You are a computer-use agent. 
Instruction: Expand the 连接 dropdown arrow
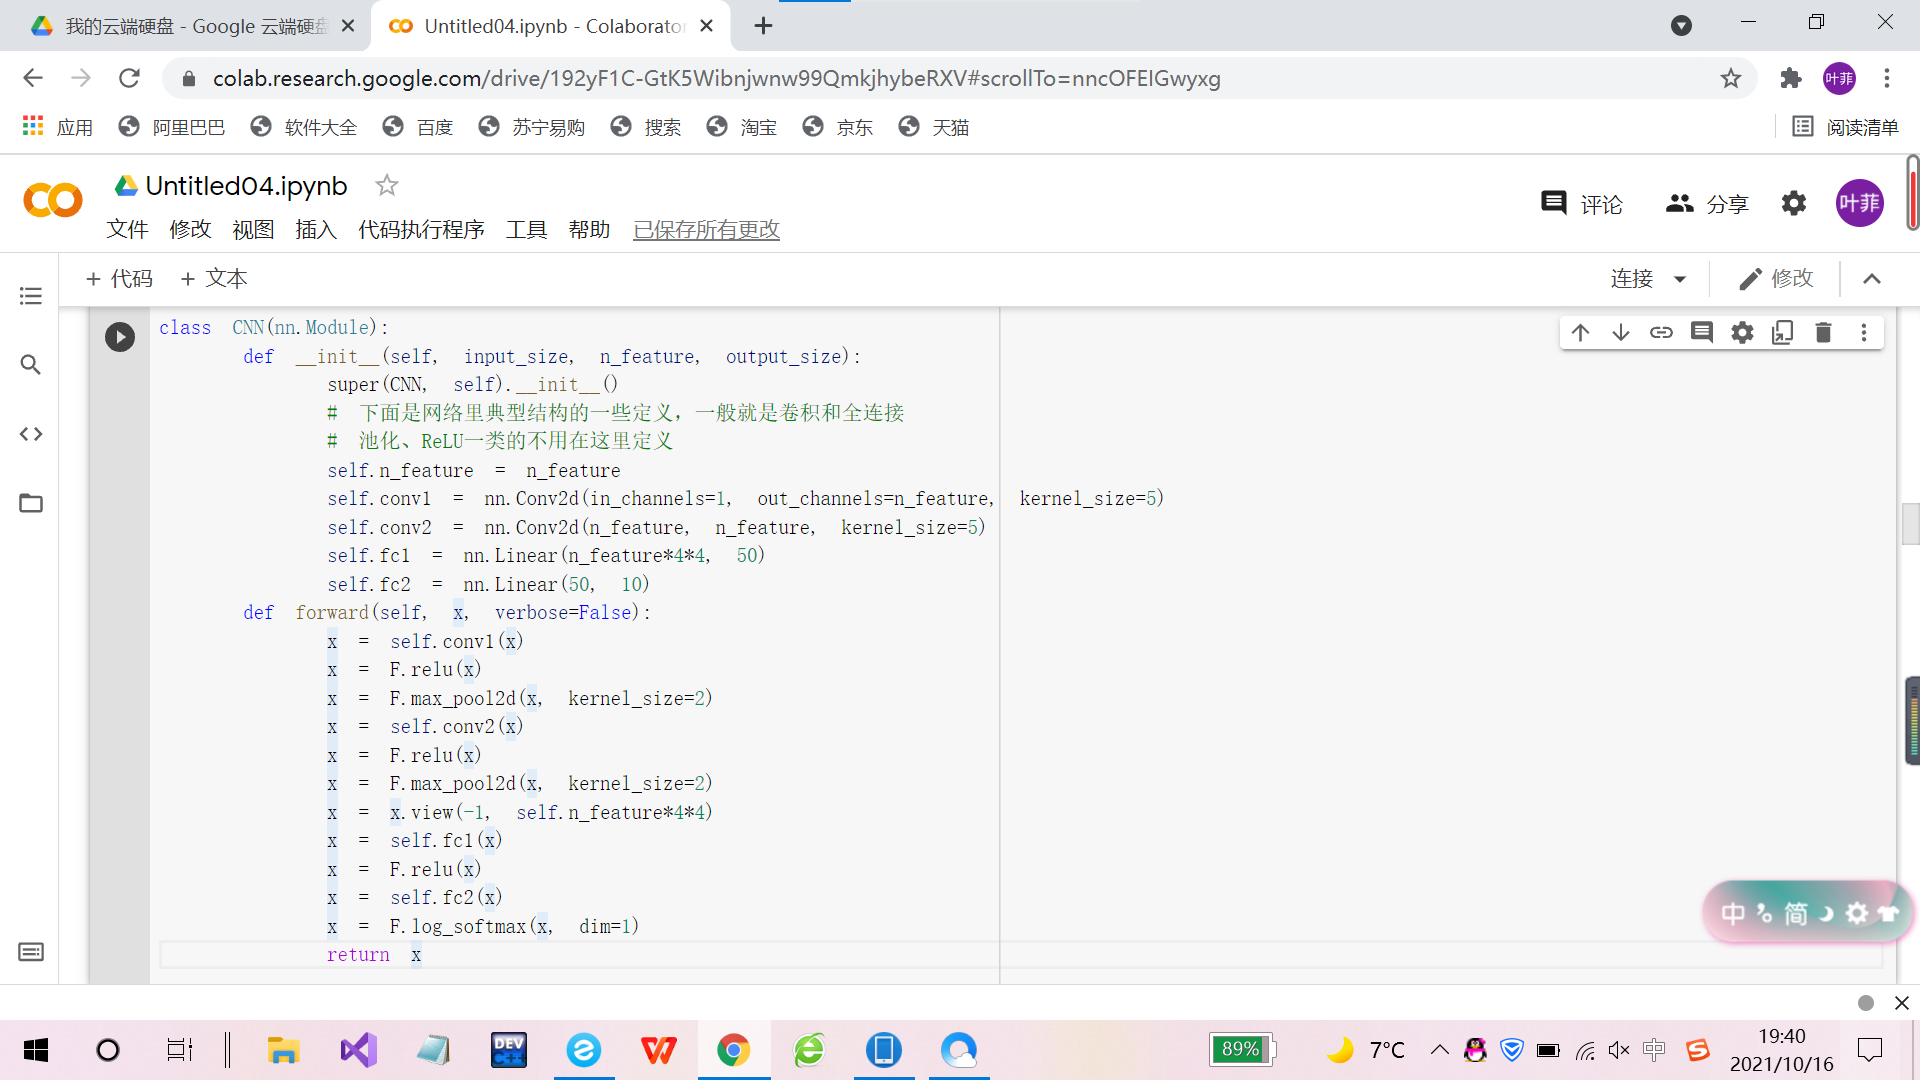point(1680,279)
